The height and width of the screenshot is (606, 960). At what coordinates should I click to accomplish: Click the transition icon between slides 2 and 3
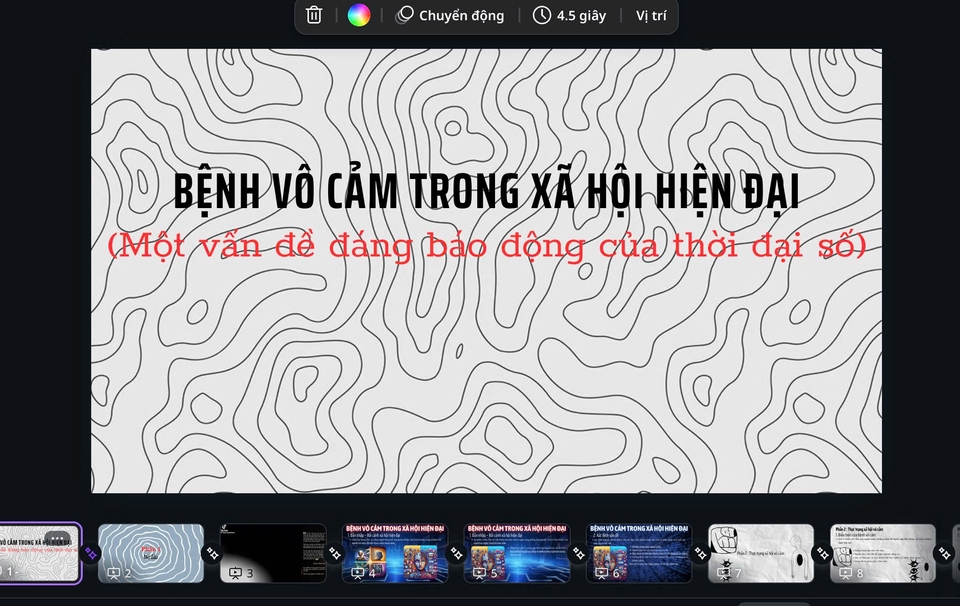pos(212,553)
